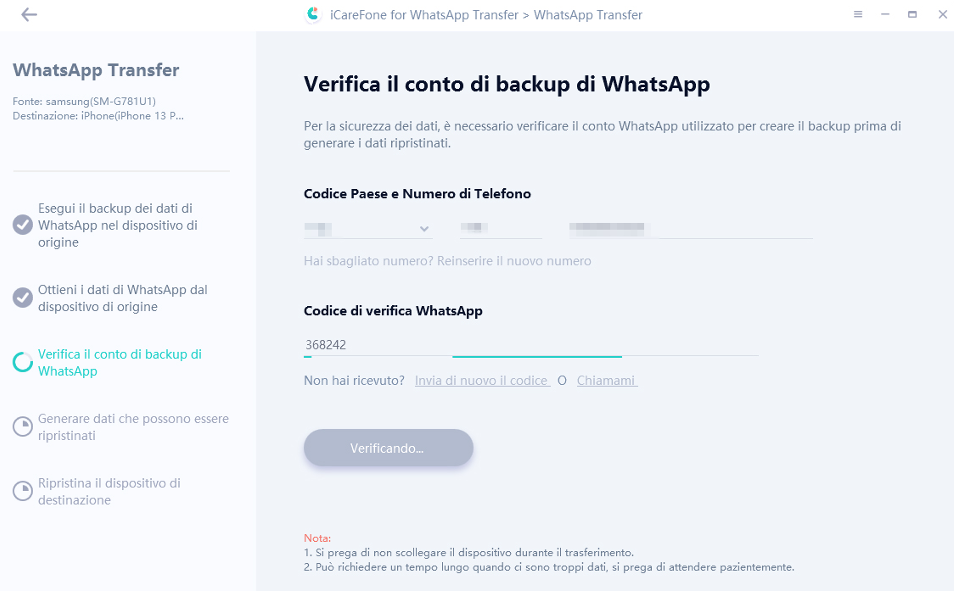The width and height of the screenshot is (955, 595).
Task: Expand the country code dropdown arrow
Action: coord(424,229)
